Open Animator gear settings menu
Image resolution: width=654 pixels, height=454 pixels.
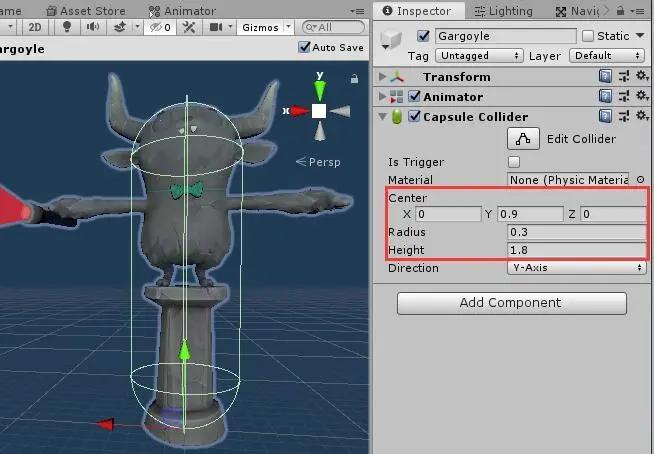641,96
